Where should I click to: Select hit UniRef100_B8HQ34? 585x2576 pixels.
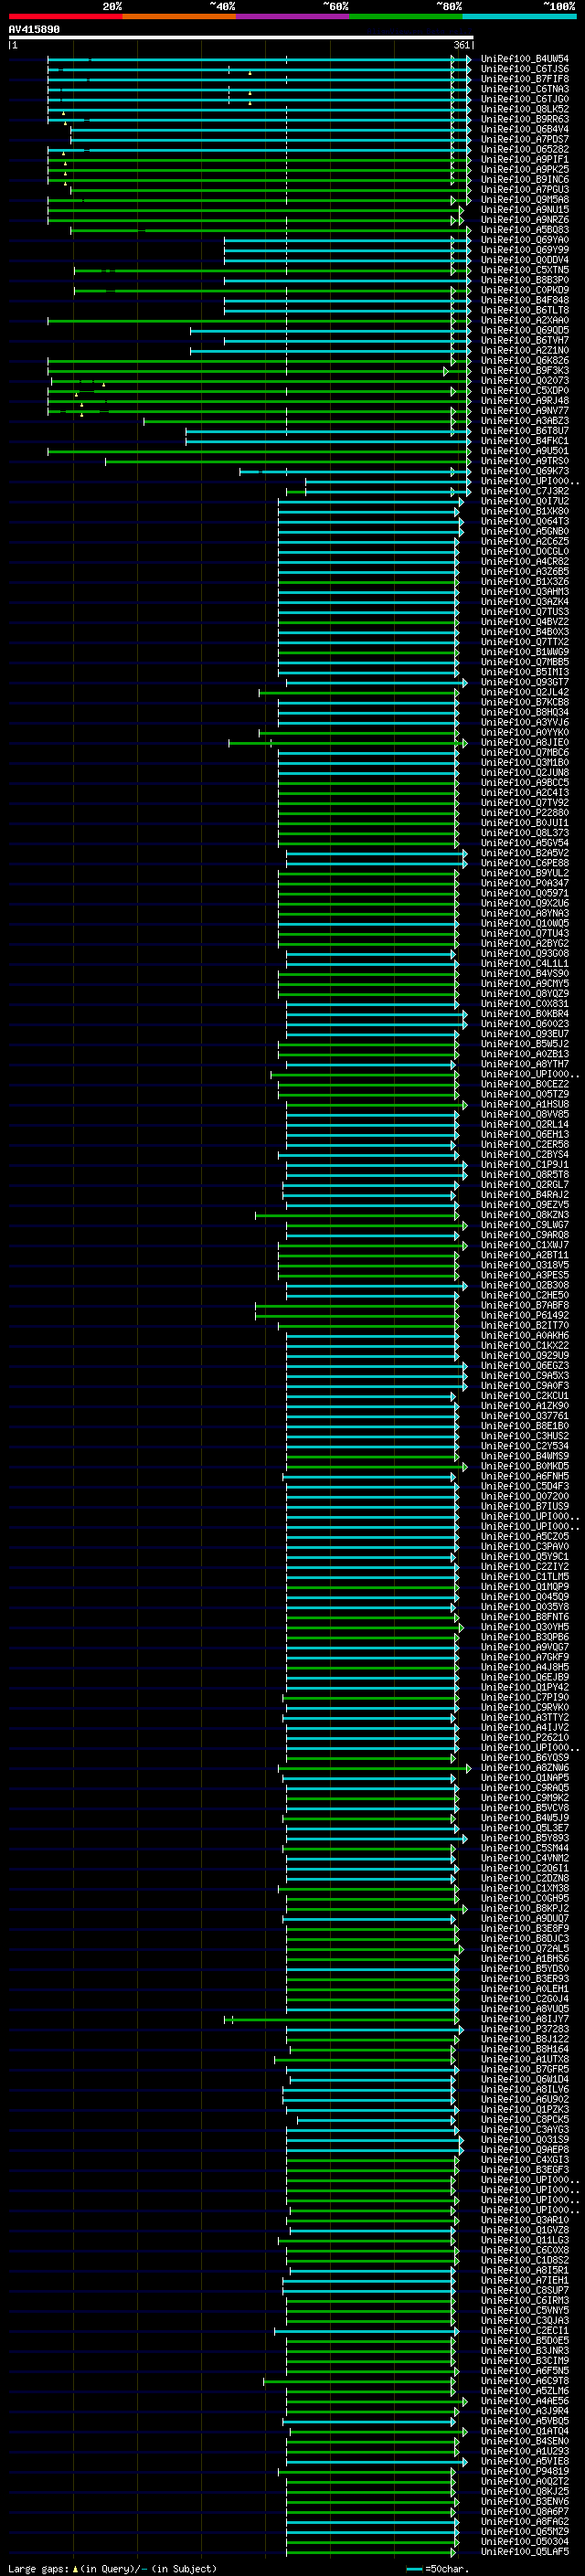pos(525,713)
